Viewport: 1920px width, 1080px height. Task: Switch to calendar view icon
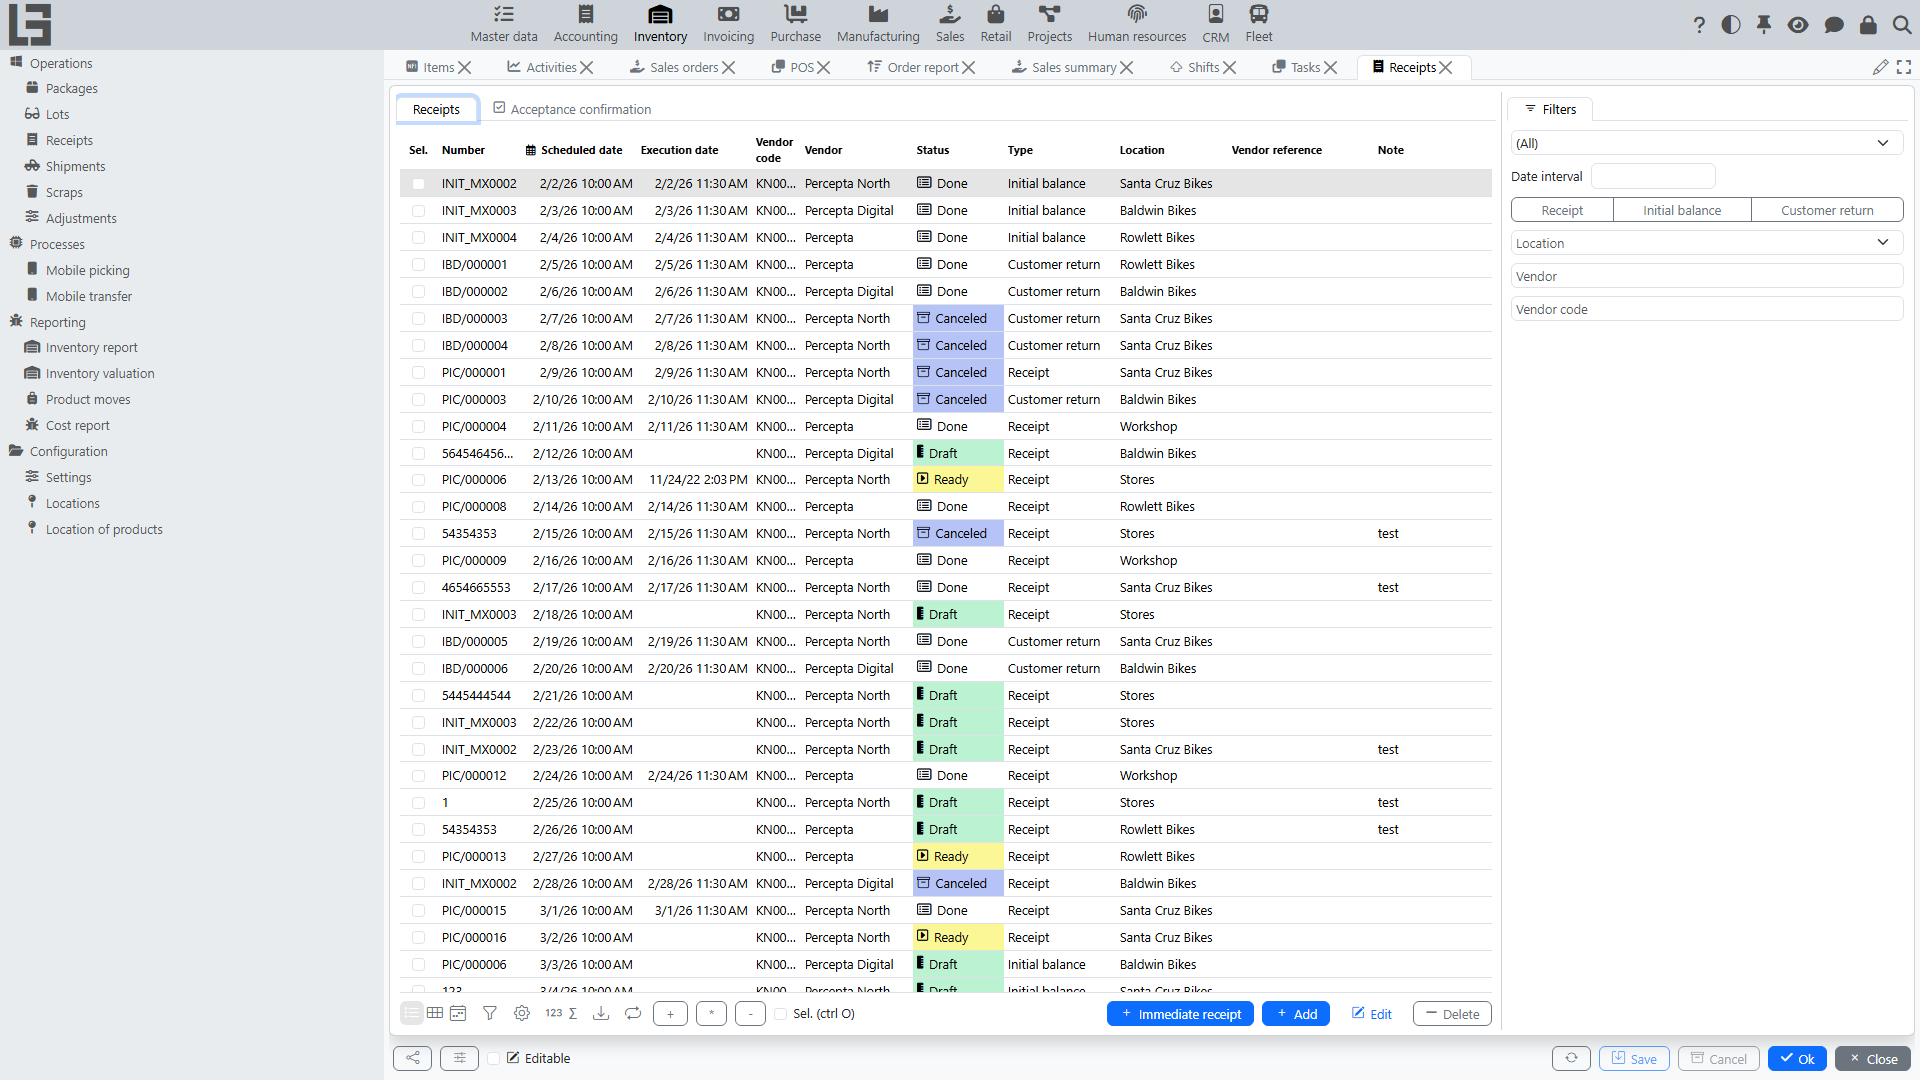[458, 1013]
